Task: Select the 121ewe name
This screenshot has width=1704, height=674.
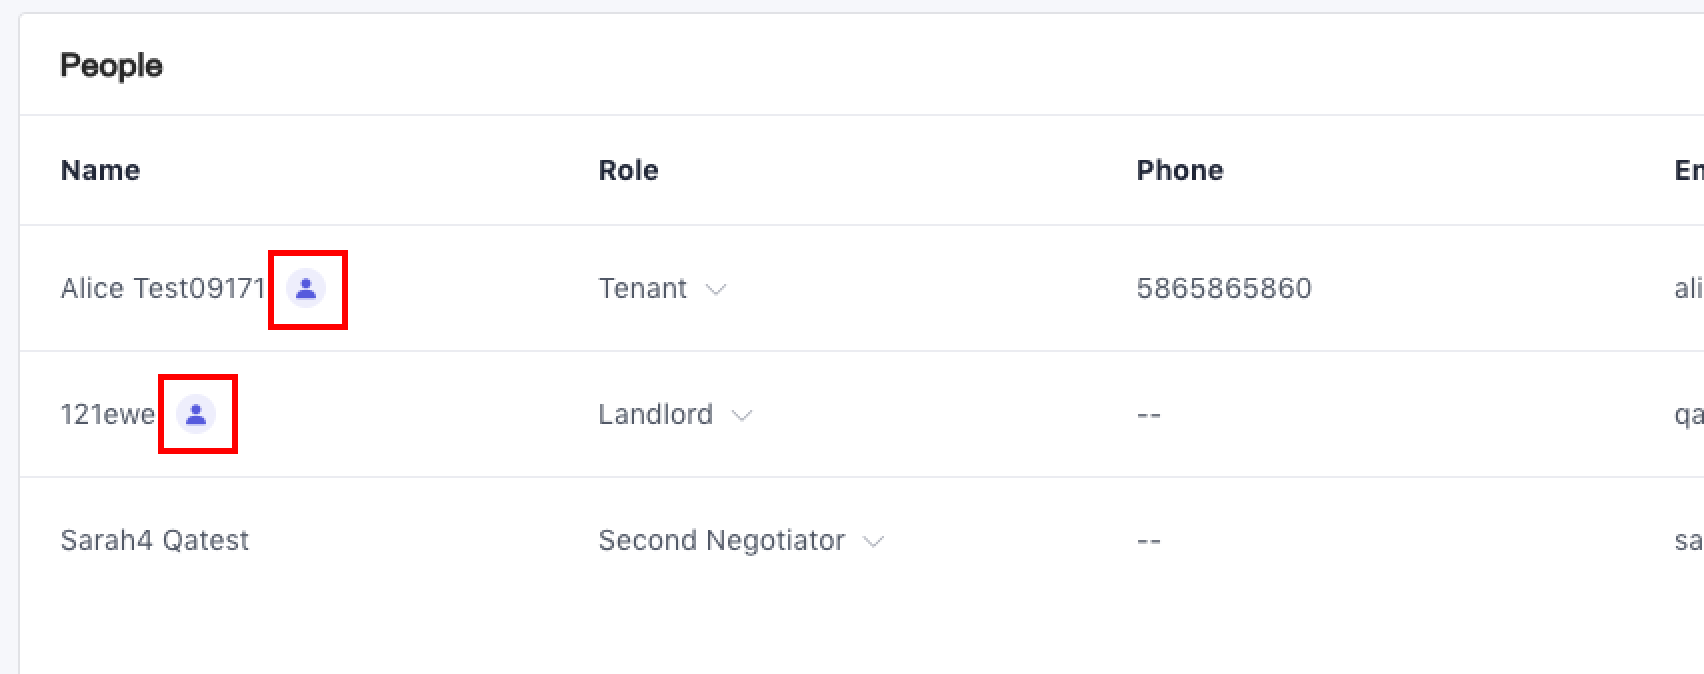Action: (108, 414)
